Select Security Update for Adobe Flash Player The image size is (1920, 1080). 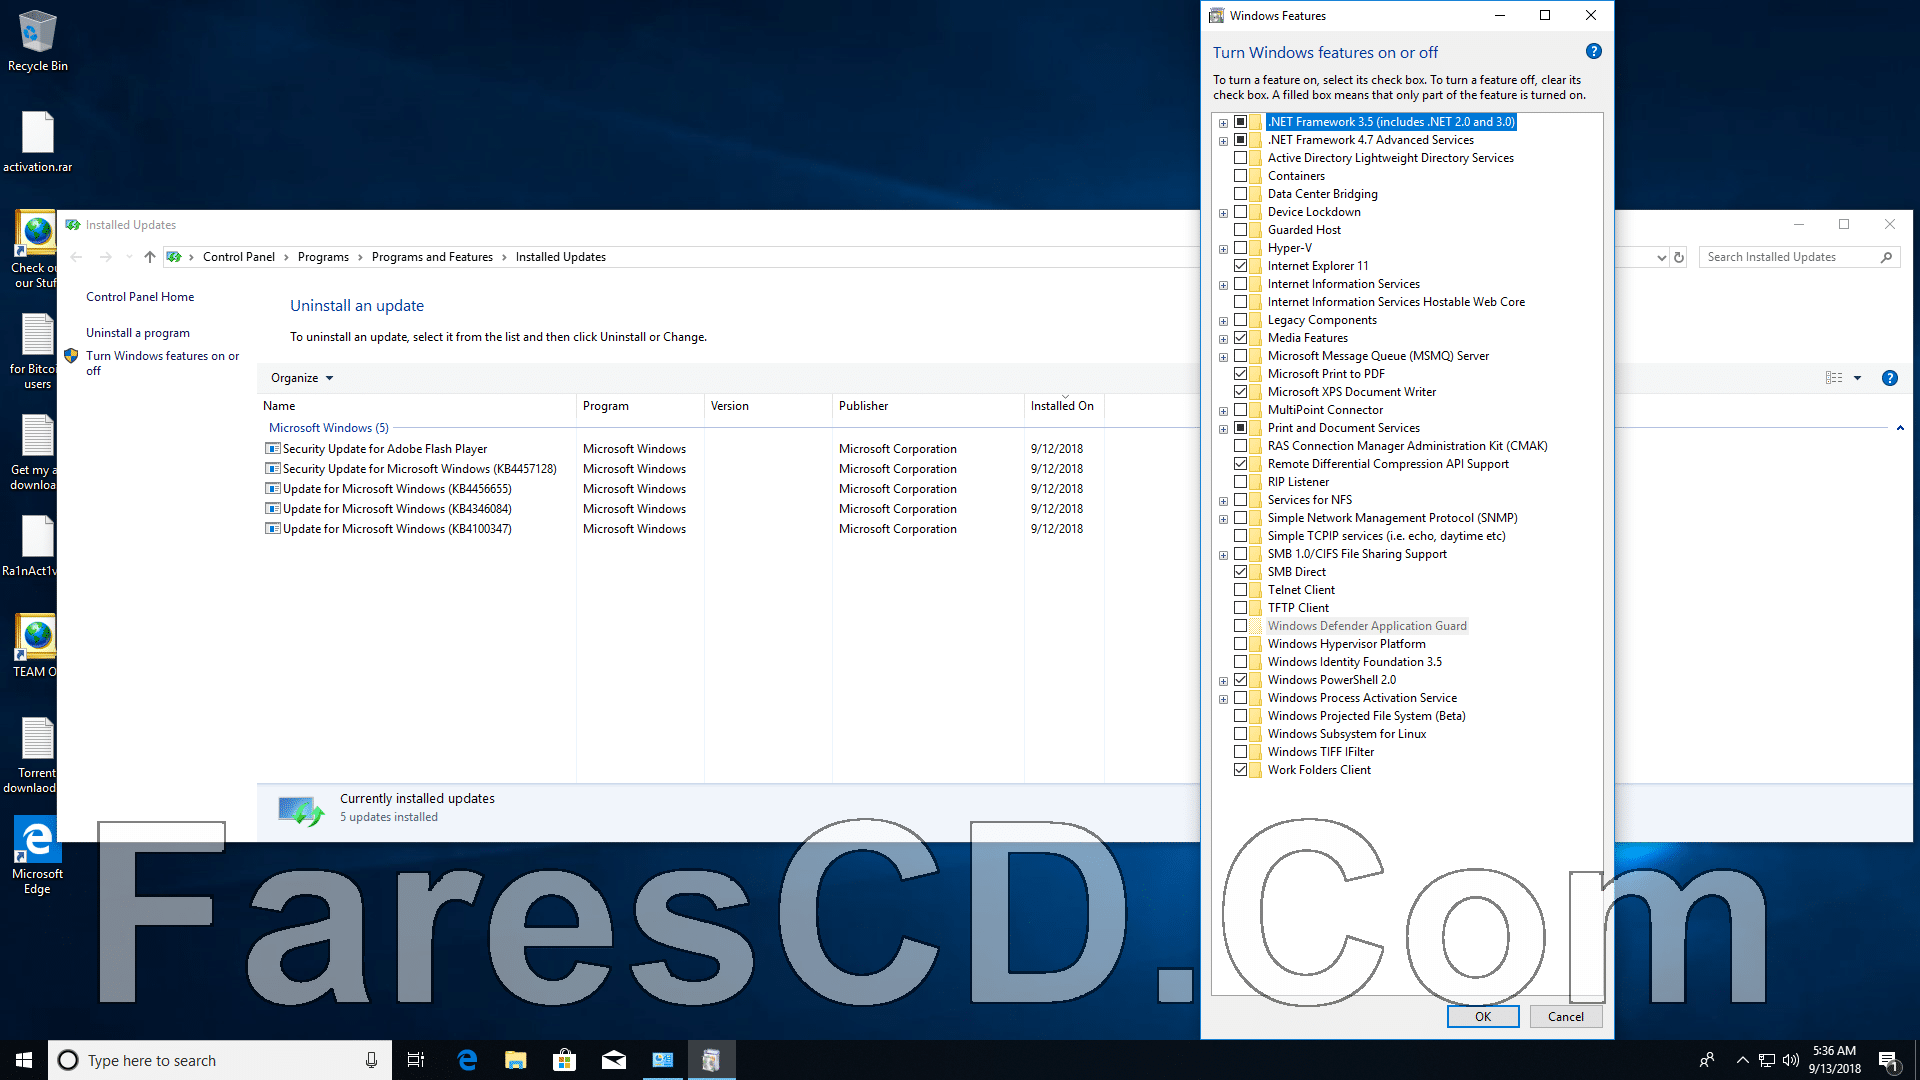click(x=385, y=449)
